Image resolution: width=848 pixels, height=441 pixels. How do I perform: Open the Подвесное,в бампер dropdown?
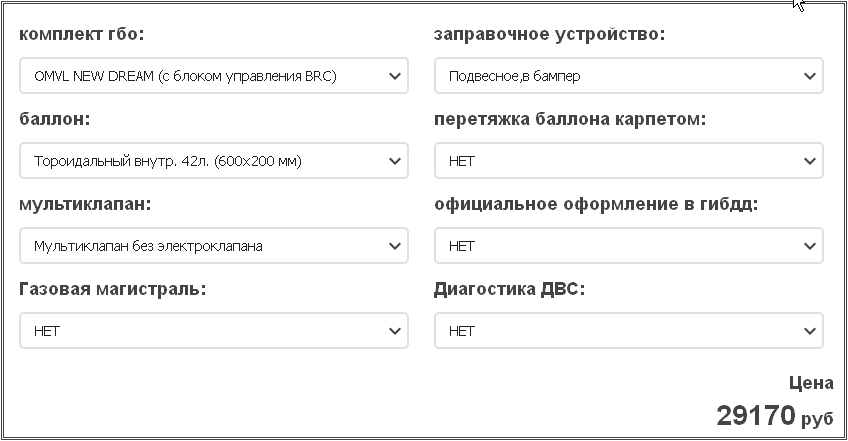tap(628, 76)
